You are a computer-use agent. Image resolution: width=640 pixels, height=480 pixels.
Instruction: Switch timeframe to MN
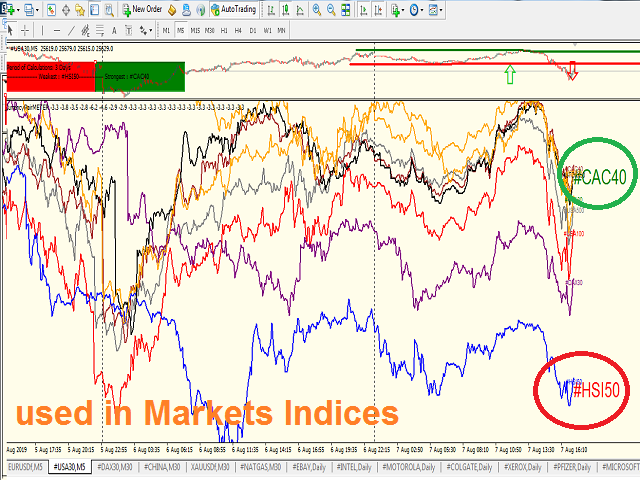click(x=281, y=30)
